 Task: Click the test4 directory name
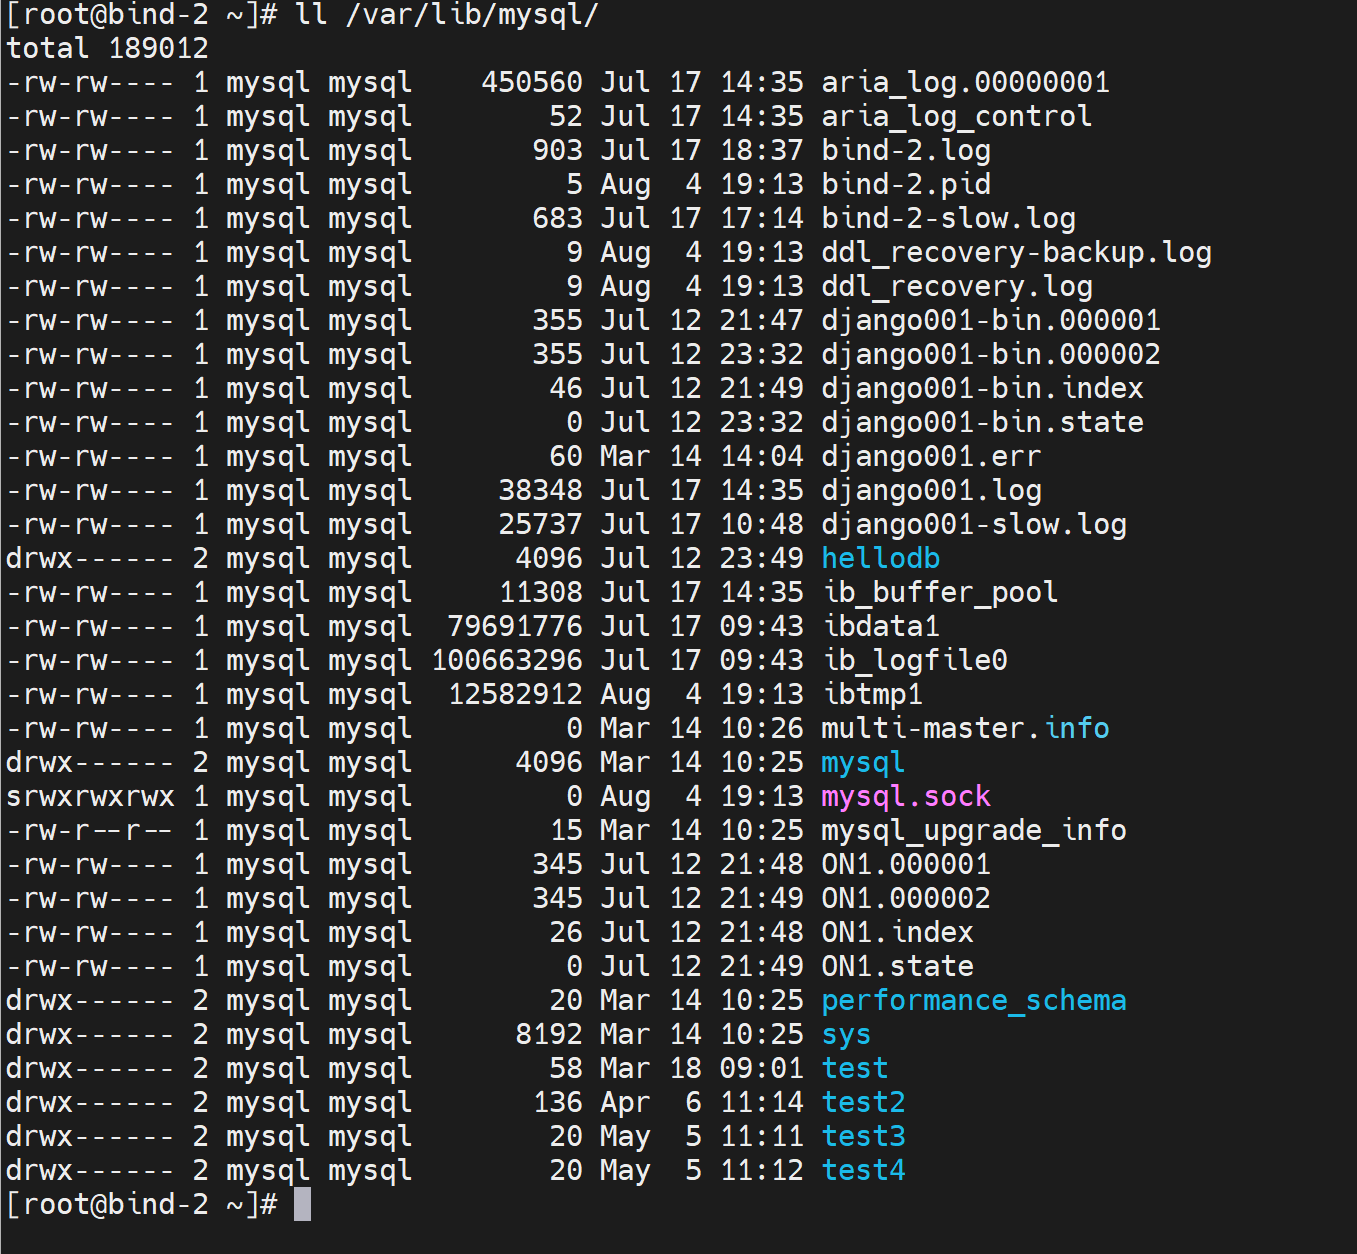tap(863, 1171)
